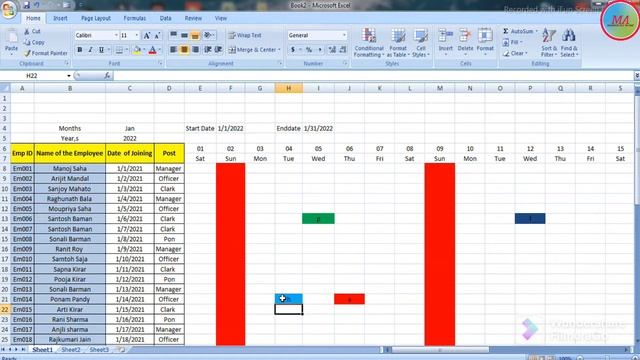The image size is (640, 360).
Task: Switch to the Page Layout tab
Action: click(96, 18)
